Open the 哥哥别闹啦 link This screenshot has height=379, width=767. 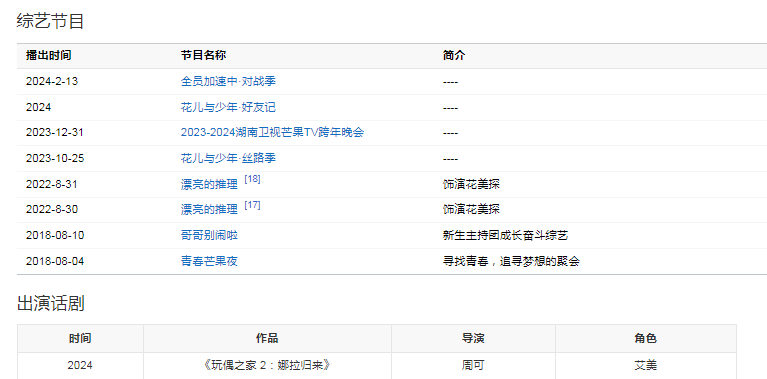pyautogui.click(x=209, y=235)
